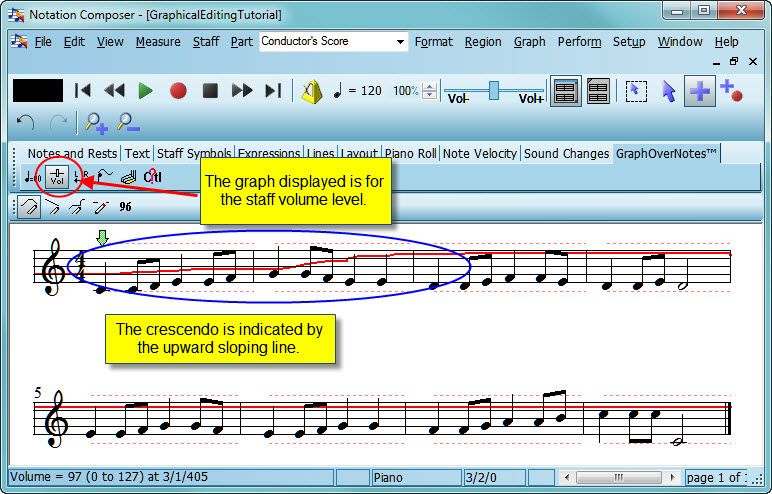Switch to the Piano Roll tab

tap(410, 154)
